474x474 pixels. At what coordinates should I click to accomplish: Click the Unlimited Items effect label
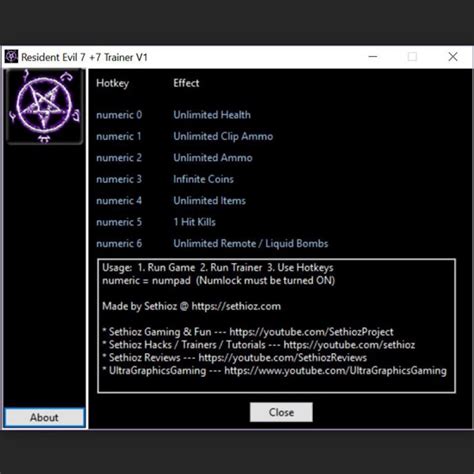[x=209, y=201]
